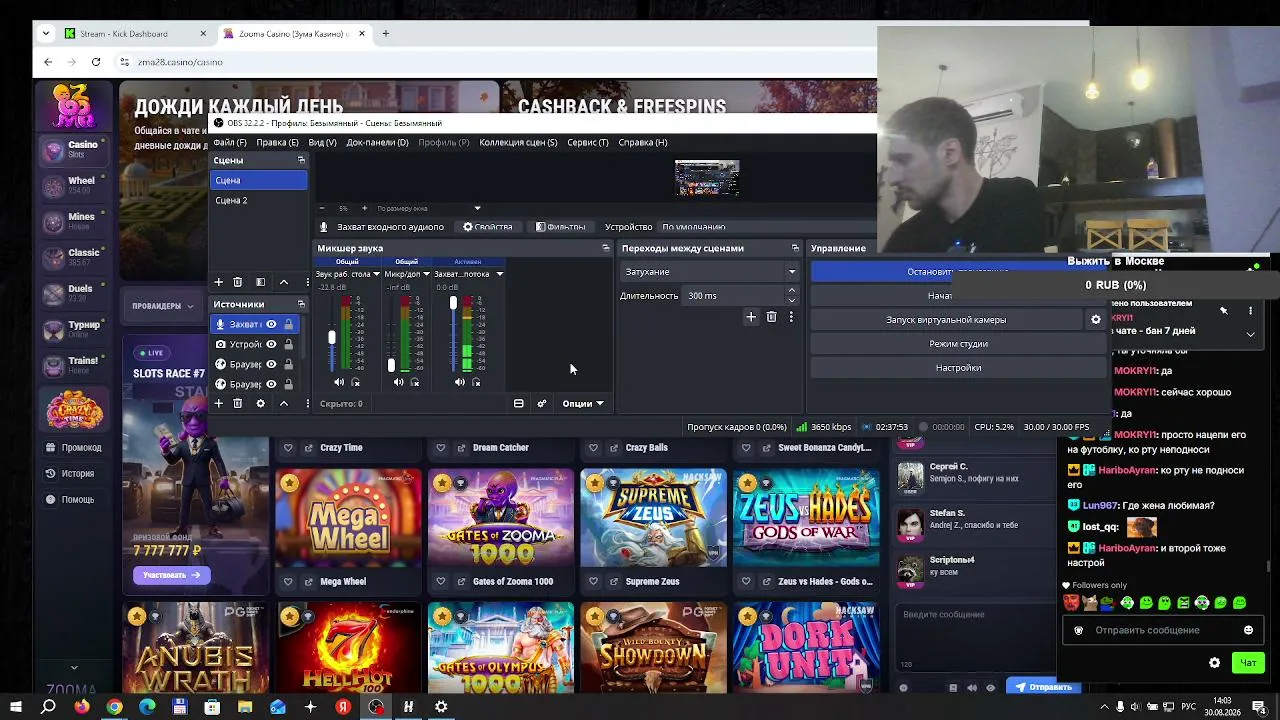
Task: Open the Правка (E) menu in OBS
Action: pyautogui.click(x=277, y=142)
